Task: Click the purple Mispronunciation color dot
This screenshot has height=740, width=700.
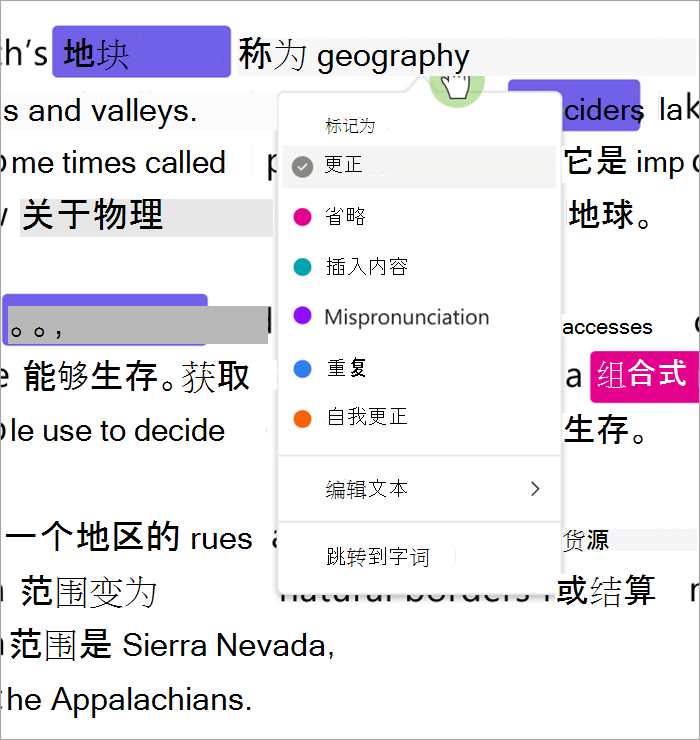Action: [x=302, y=316]
